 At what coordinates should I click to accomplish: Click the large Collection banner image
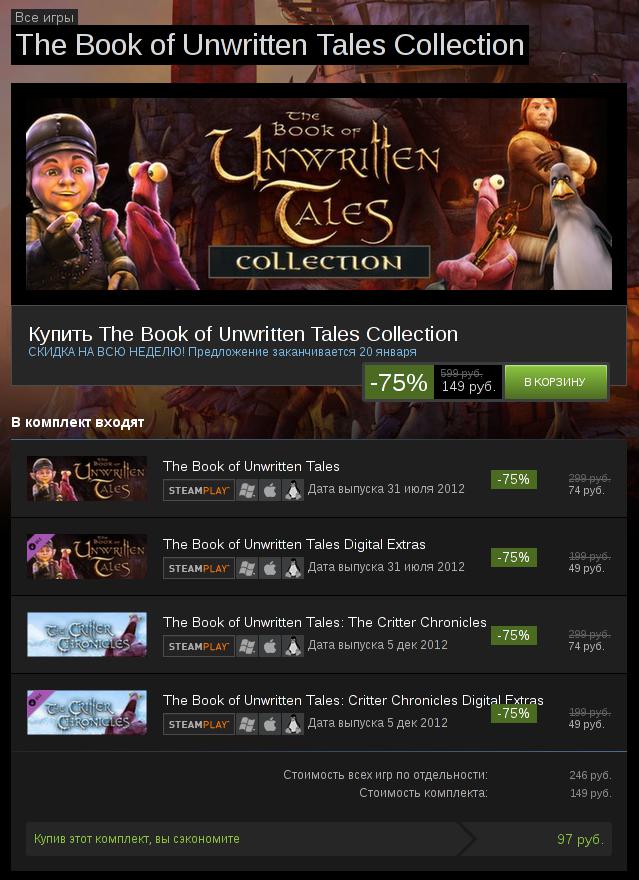(319, 194)
